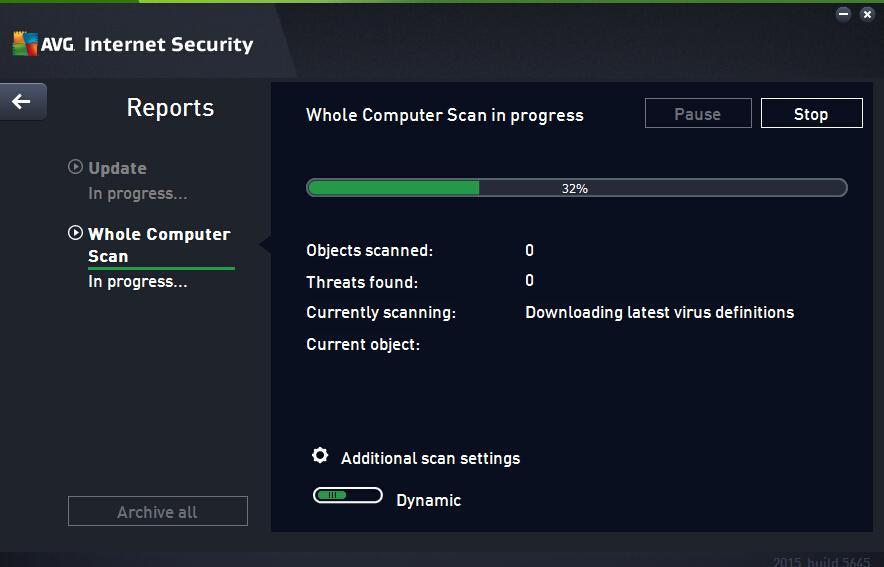884x567 pixels.
Task: Click the Downloading latest virus definitions text
Action: coord(660,312)
